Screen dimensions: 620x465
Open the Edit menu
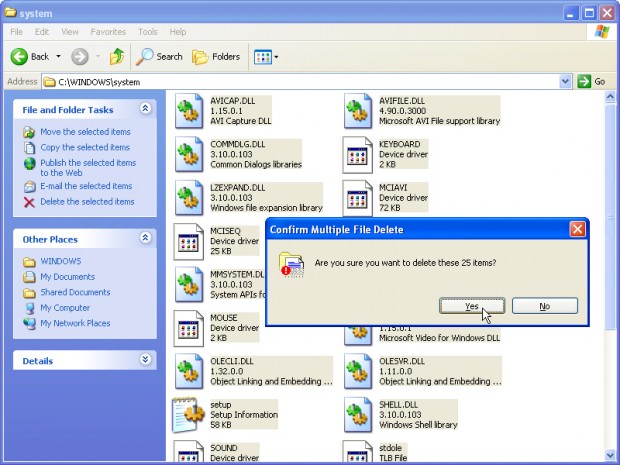point(42,32)
